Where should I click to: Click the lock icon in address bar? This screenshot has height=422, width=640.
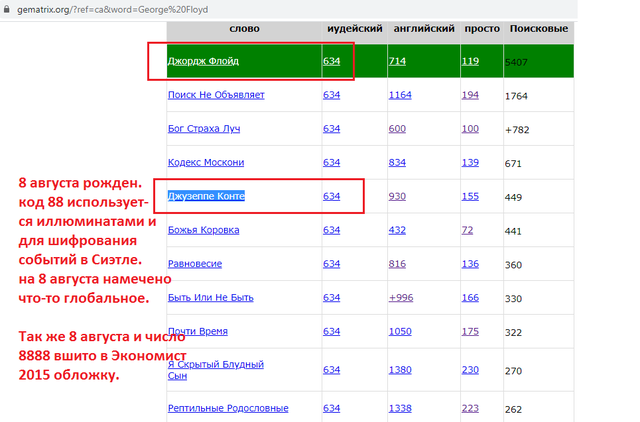coord(7,9)
